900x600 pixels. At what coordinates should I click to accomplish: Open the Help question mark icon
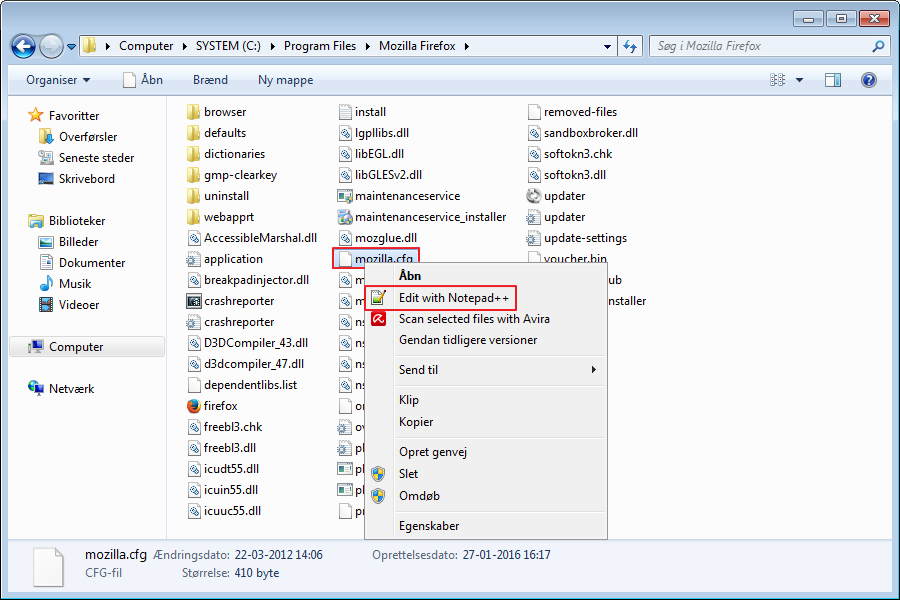[868, 80]
